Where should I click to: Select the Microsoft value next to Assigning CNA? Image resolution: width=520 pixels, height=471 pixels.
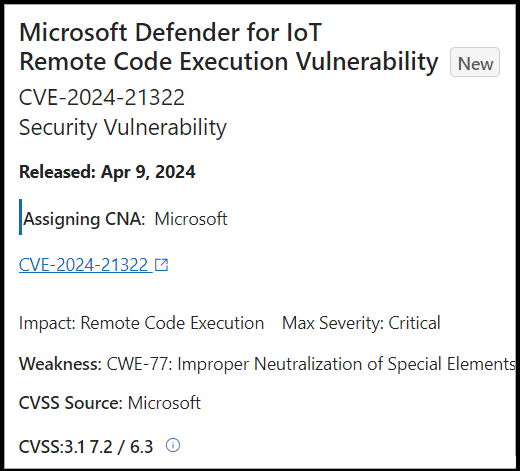[x=191, y=219]
